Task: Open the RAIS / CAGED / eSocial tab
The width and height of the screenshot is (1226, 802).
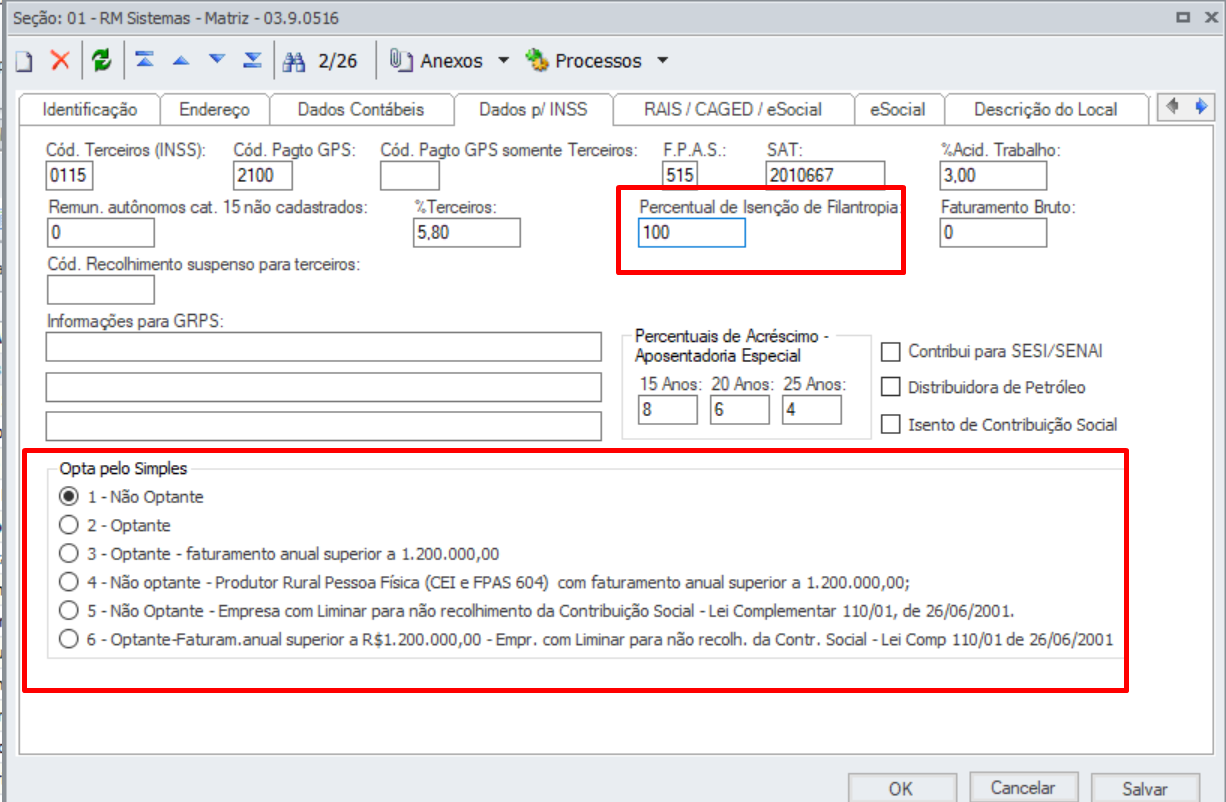Action: point(732,109)
